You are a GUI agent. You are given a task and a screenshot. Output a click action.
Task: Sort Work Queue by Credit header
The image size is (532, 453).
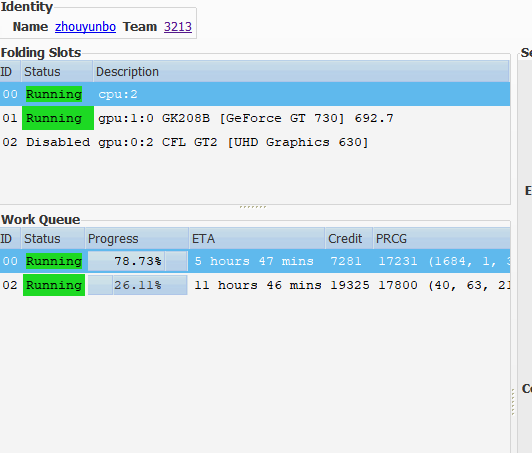coord(349,239)
